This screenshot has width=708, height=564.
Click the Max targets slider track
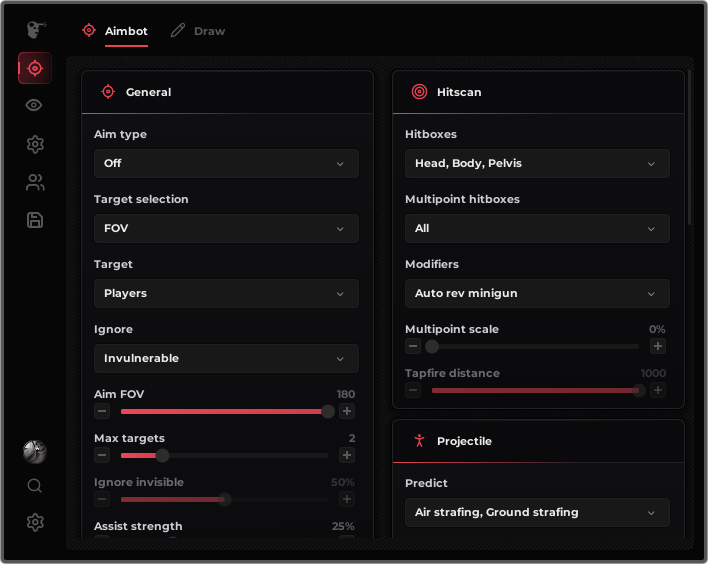224,455
